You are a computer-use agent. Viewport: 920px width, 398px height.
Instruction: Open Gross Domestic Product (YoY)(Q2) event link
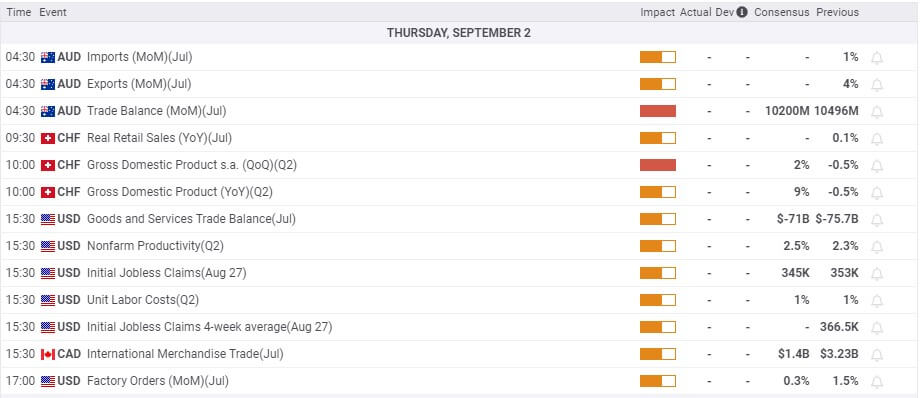click(180, 192)
